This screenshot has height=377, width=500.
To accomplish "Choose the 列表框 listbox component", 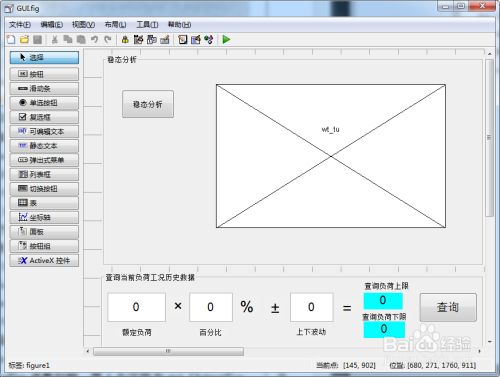I will [44, 175].
